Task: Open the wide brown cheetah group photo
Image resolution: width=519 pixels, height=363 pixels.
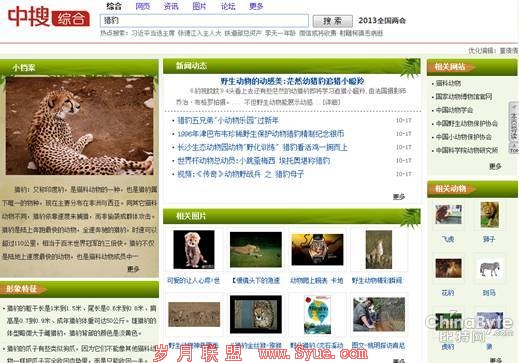Action: pos(194,314)
